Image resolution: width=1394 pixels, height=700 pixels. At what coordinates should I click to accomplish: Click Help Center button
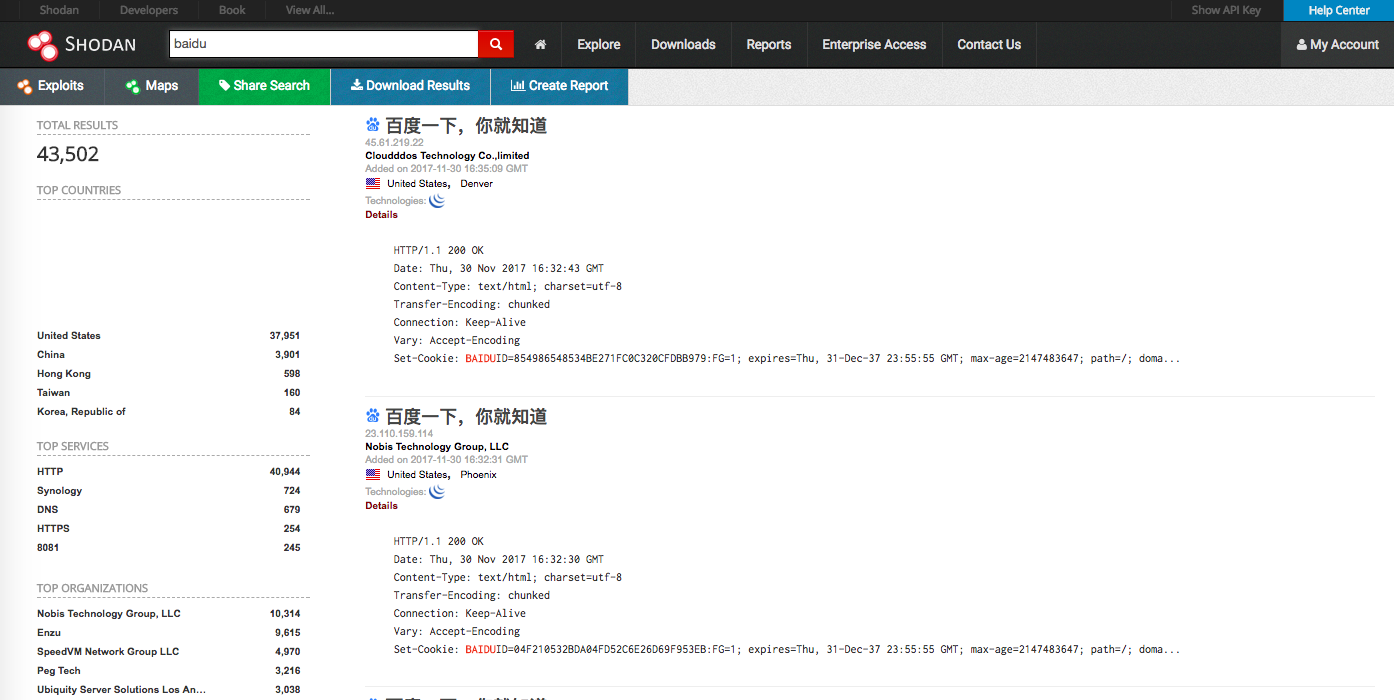1338,10
